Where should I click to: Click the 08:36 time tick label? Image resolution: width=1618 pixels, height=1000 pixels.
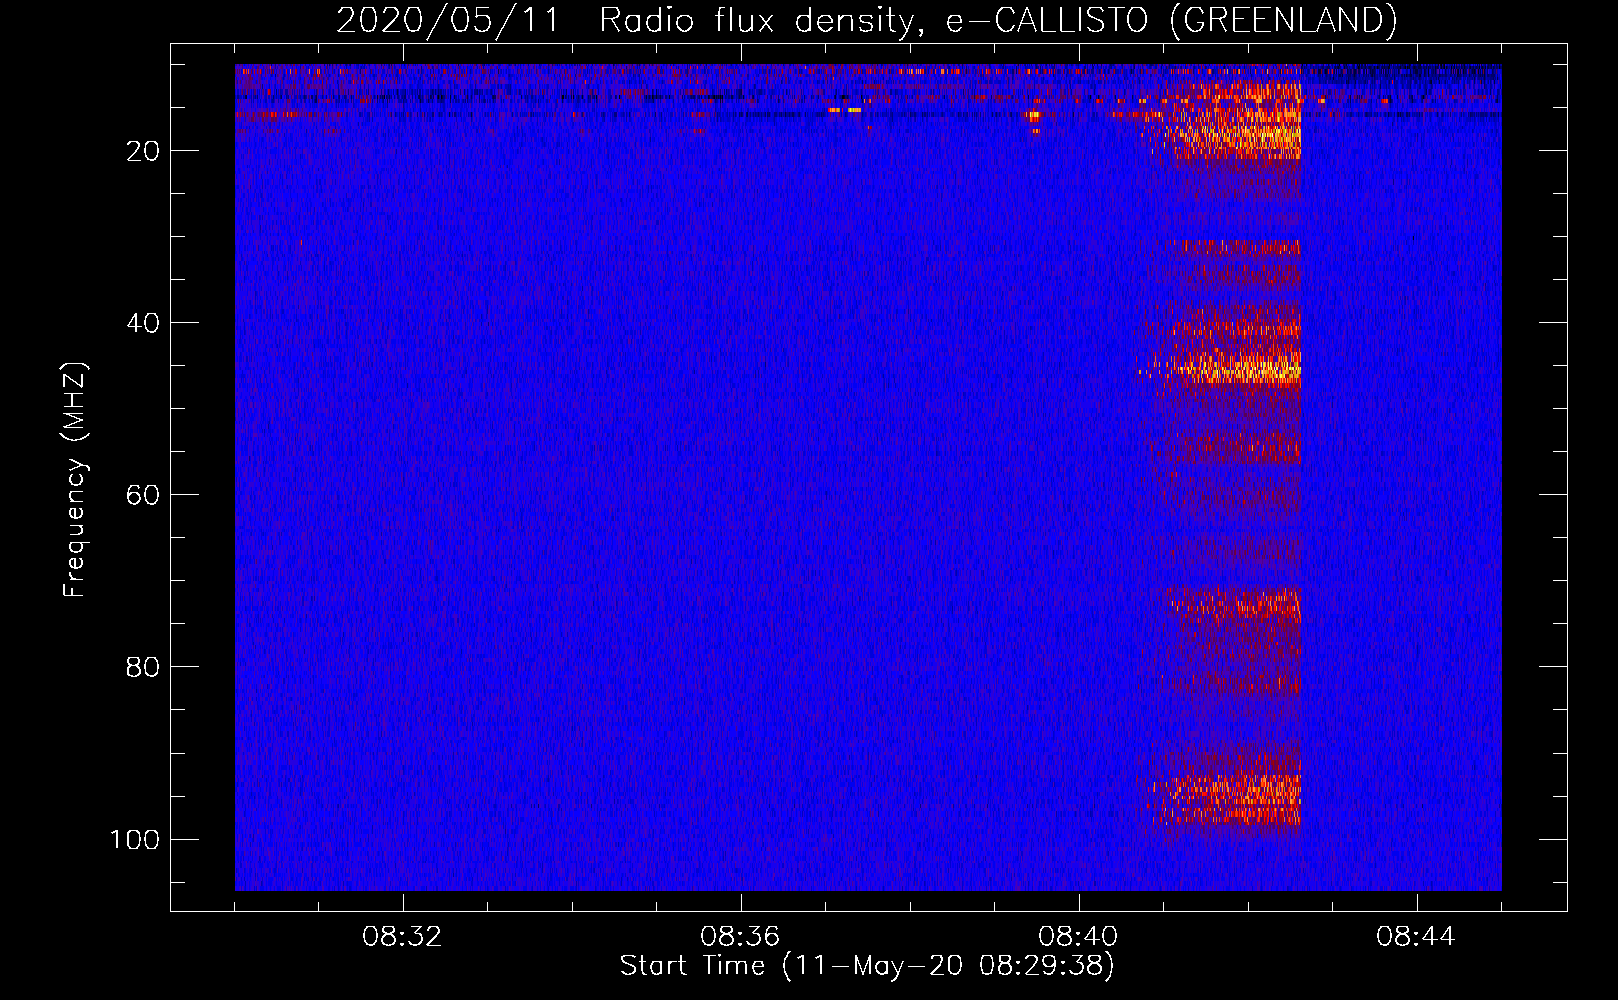tap(741, 937)
